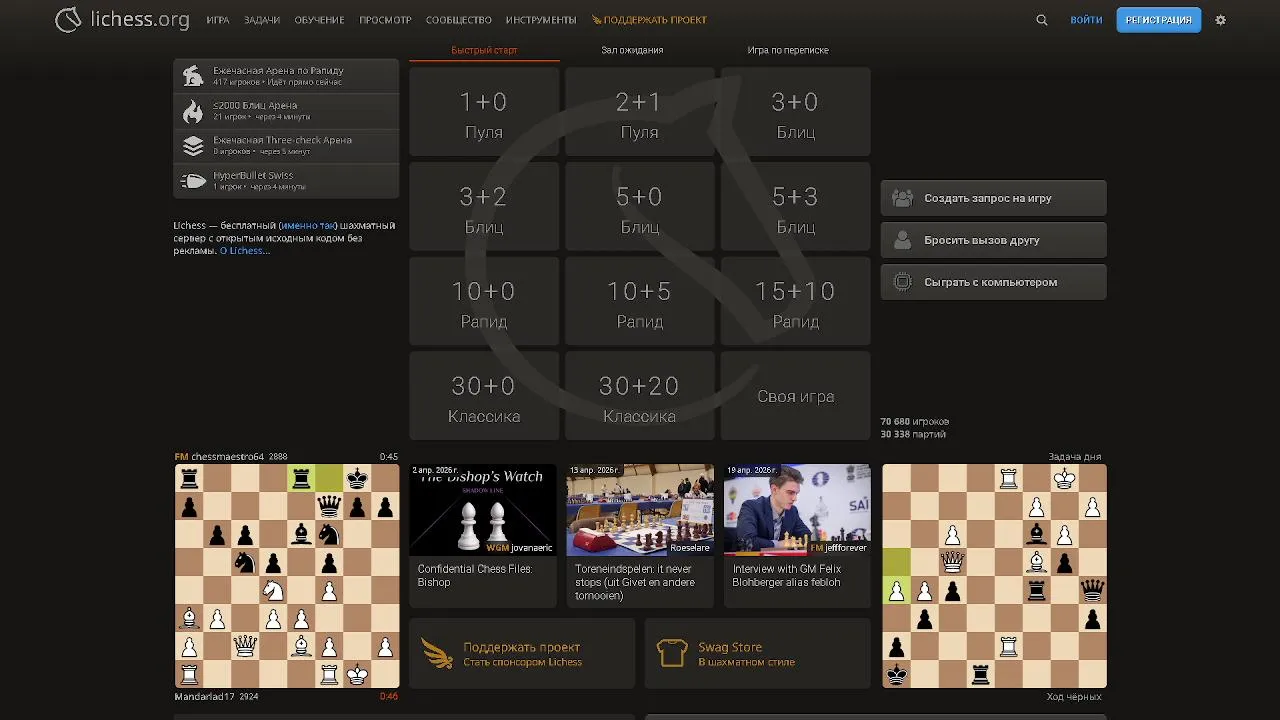The width and height of the screenshot is (1280, 720).
Task: Click the HyperBullet Swiss bullet icon
Action: (193, 181)
